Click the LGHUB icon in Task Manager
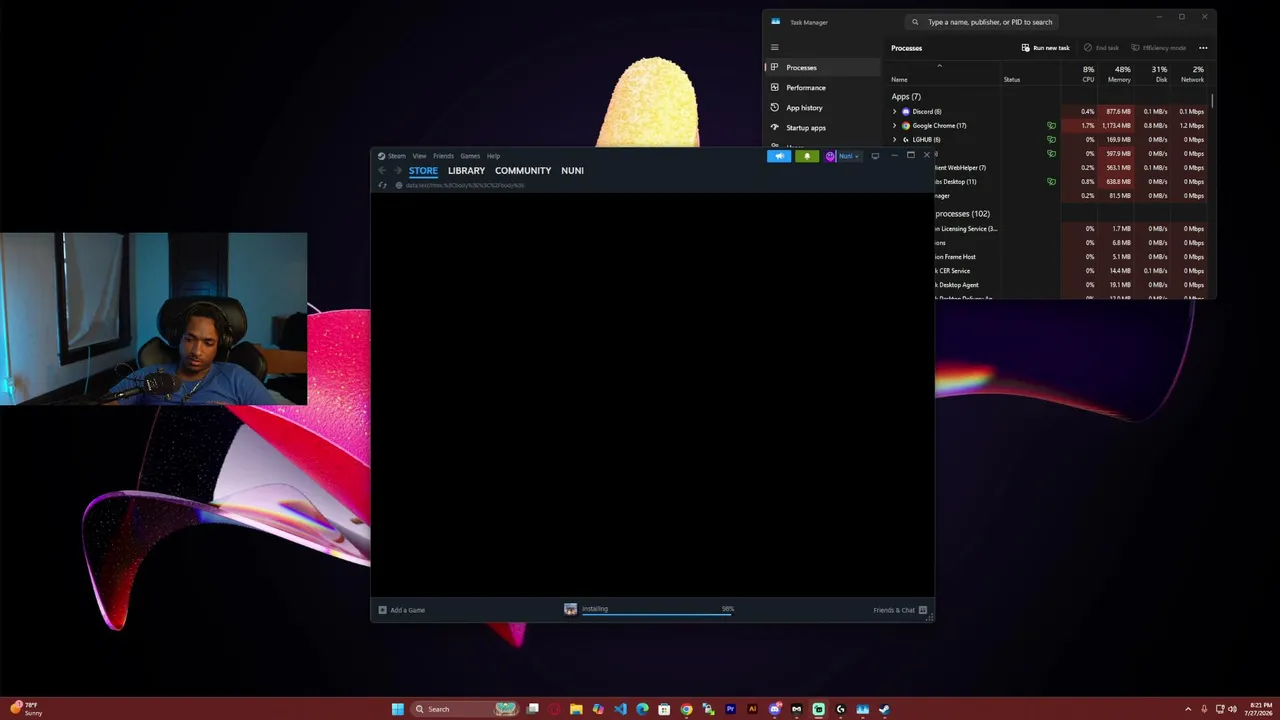The image size is (1280, 720). point(906,140)
